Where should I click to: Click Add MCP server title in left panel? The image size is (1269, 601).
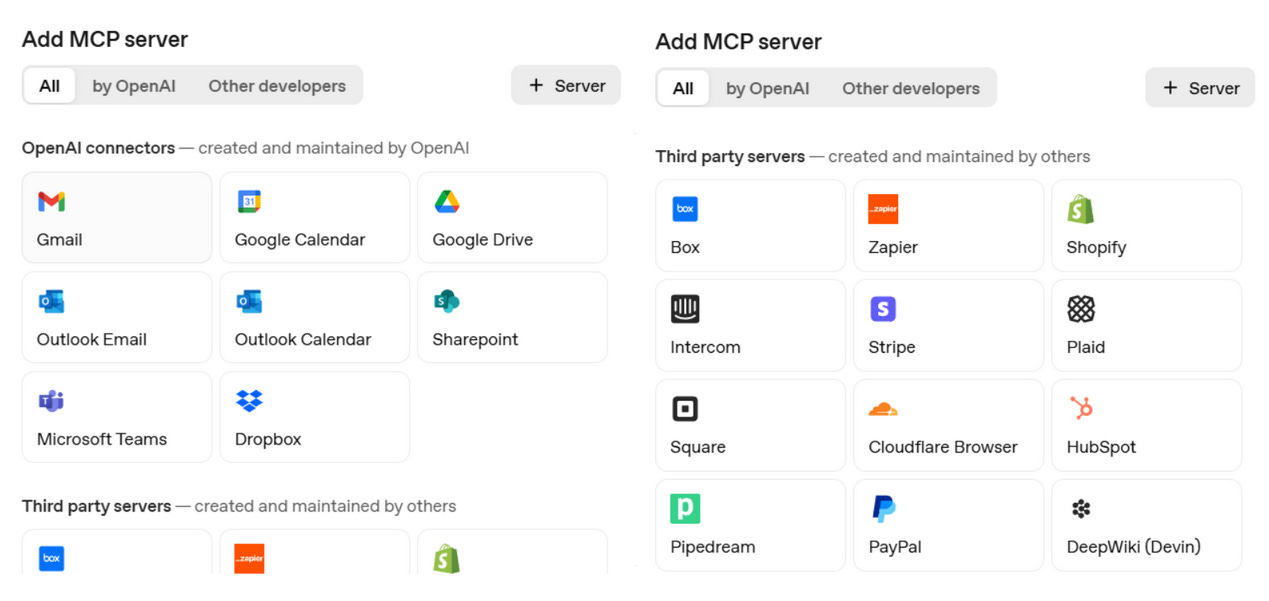click(105, 39)
